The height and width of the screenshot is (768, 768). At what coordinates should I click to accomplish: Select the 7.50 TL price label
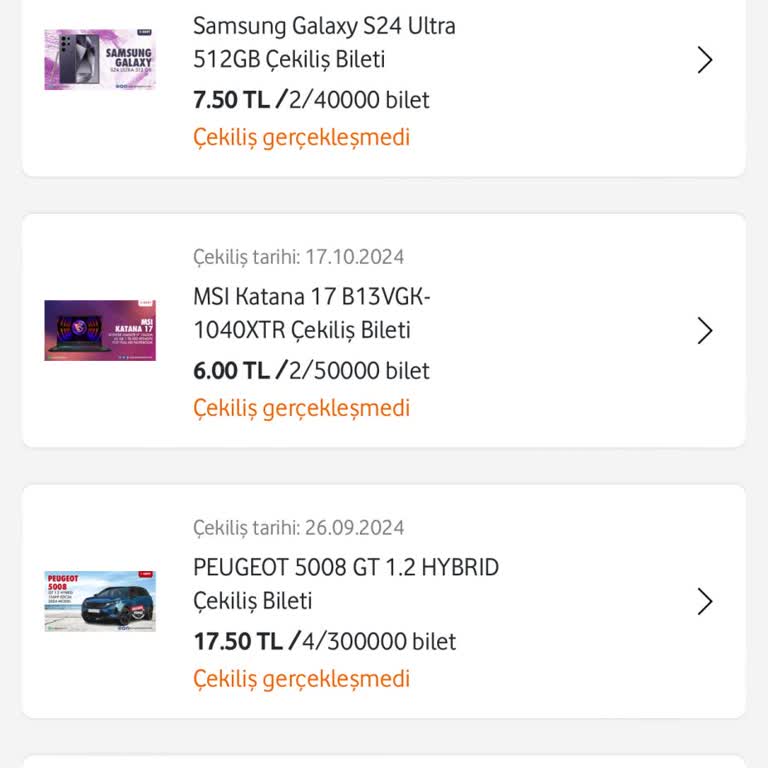click(x=231, y=100)
